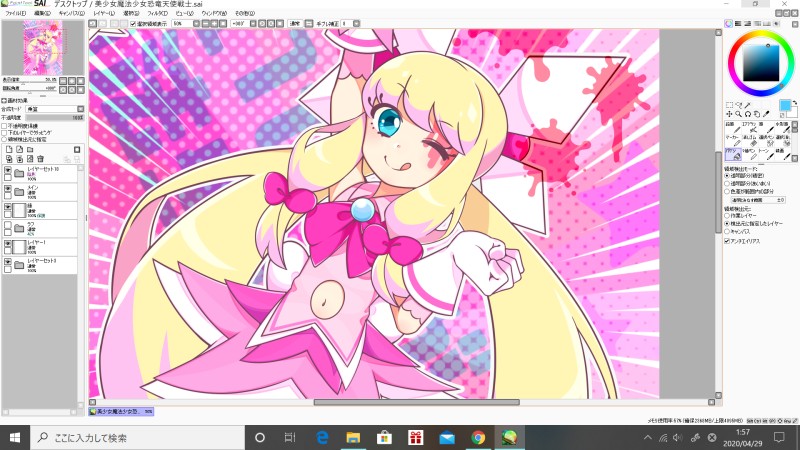Image resolution: width=800 pixels, height=450 pixels.
Task: Open the ファイル menu
Action: pos(15,13)
